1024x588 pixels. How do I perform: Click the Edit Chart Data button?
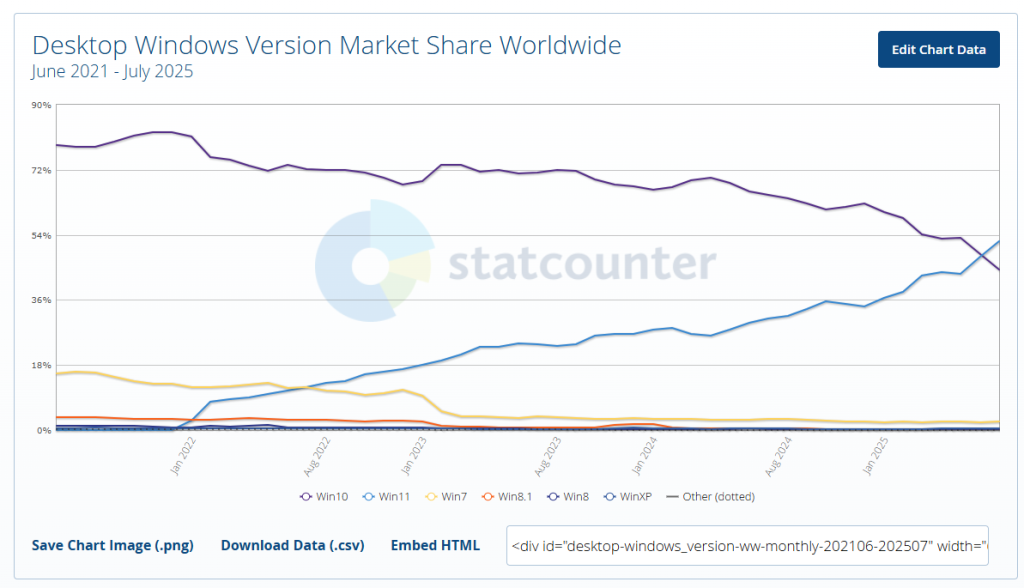point(938,49)
